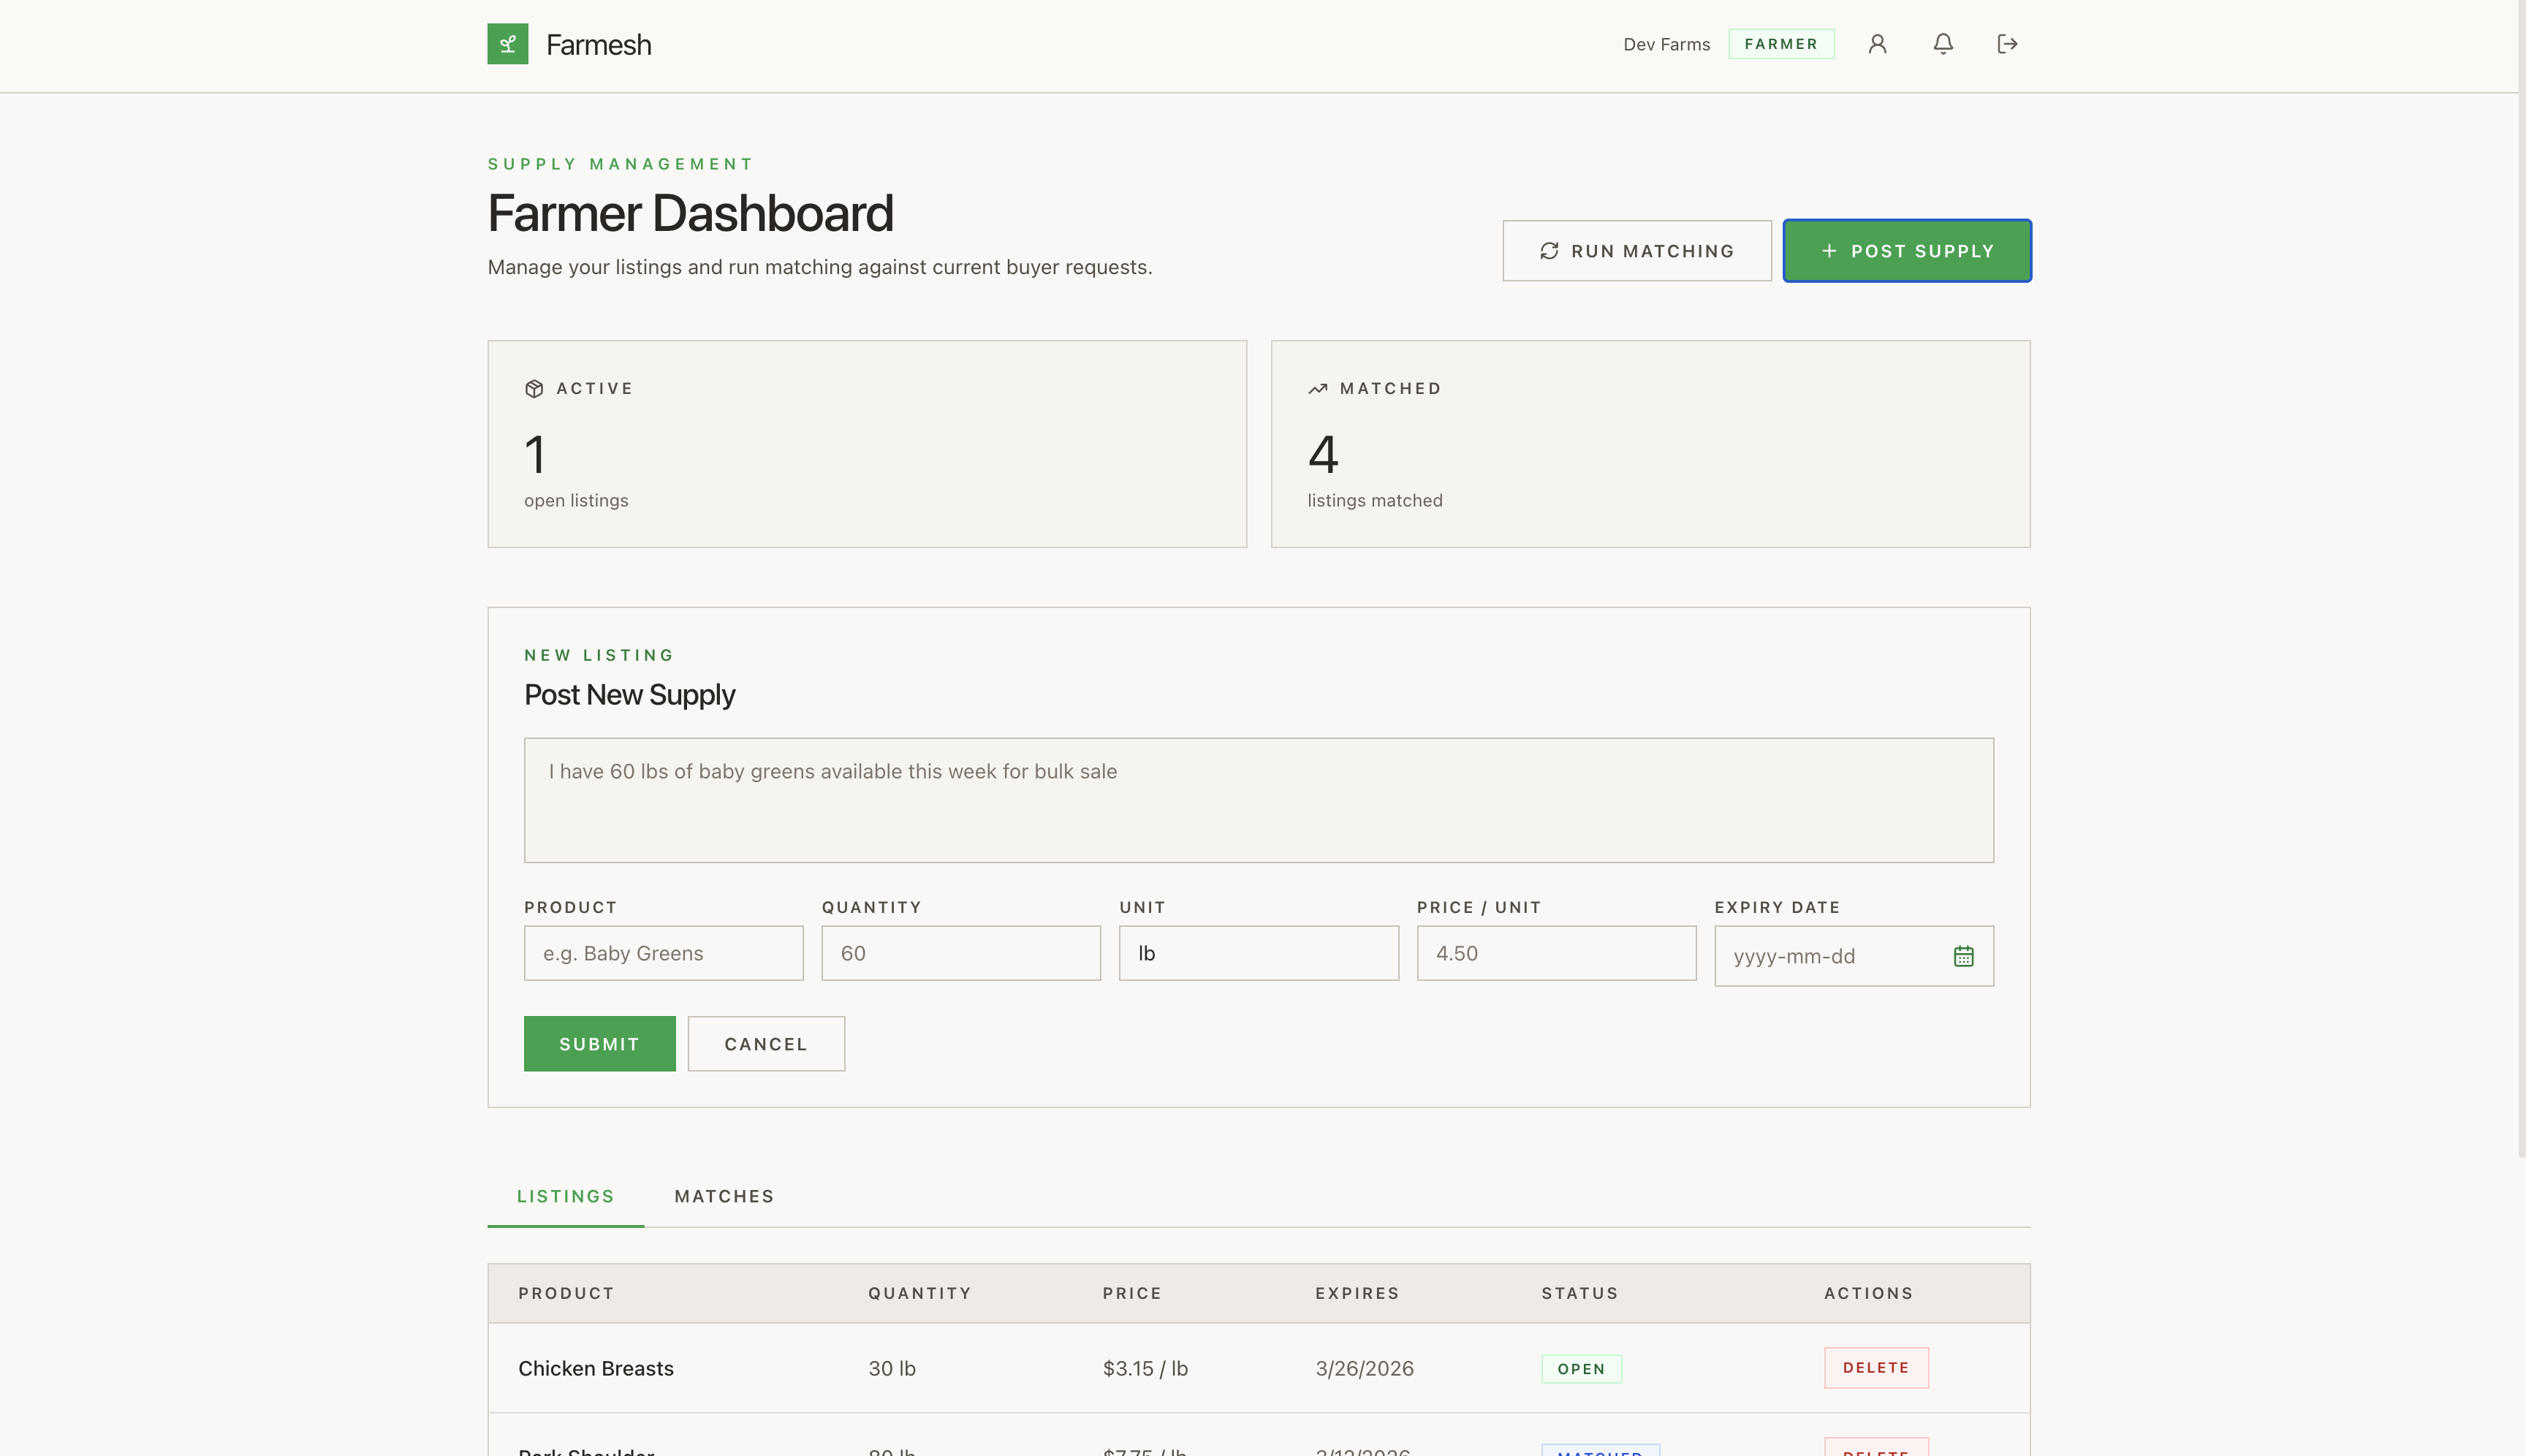Click the logout arrow icon
This screenshot has height=1456, width=2526.
click(2006, 44)
